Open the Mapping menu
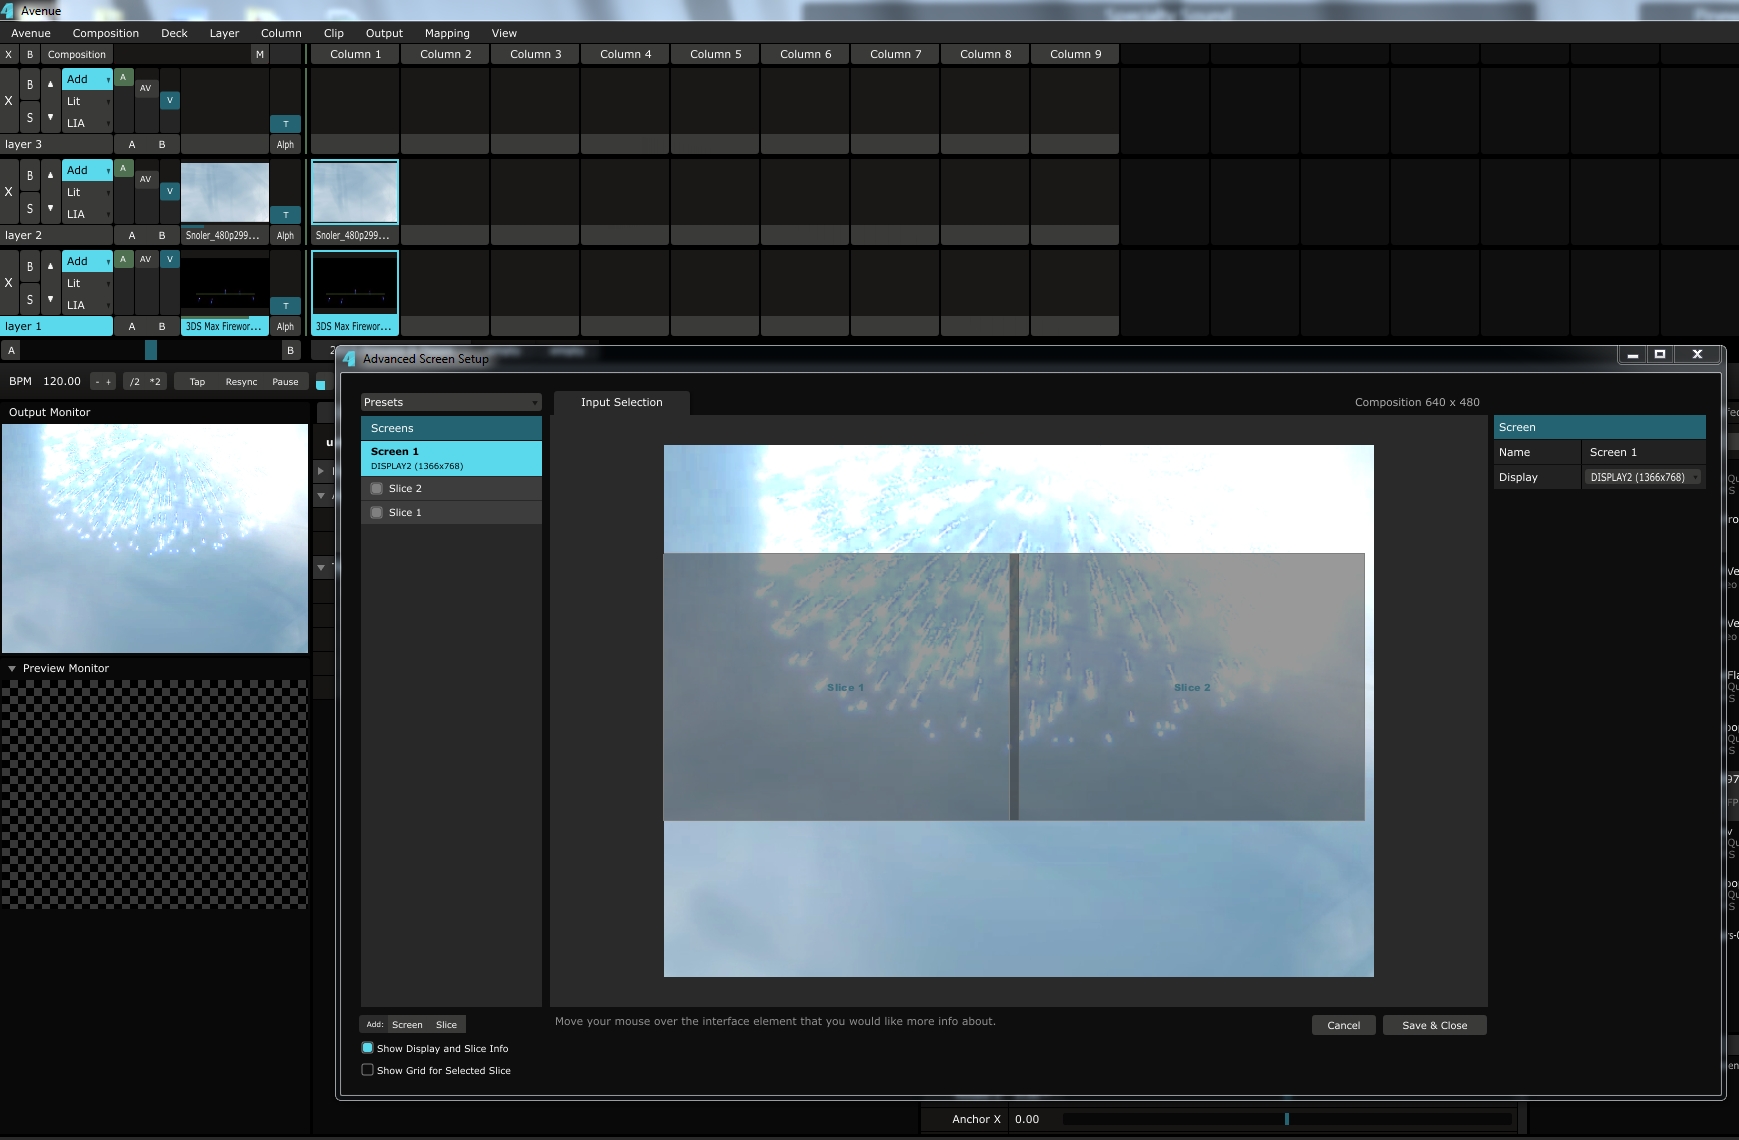 tap(446, 33)
